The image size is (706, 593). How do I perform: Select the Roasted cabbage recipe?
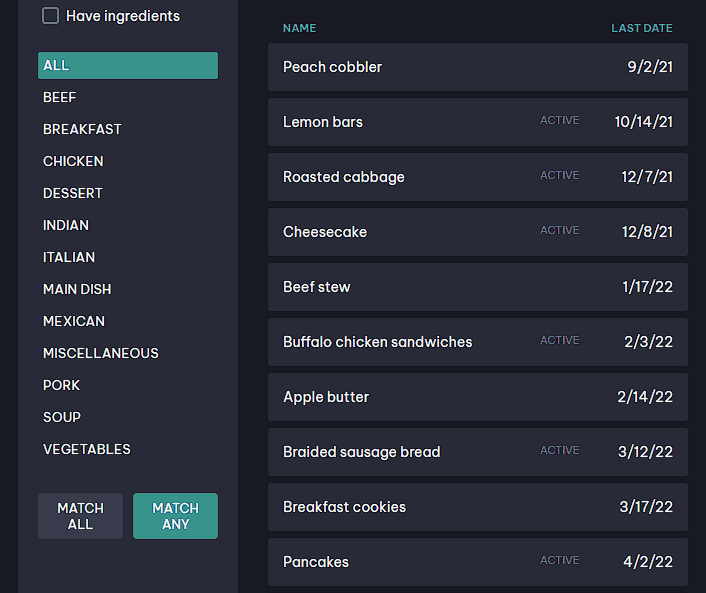(x=478, y=177)
